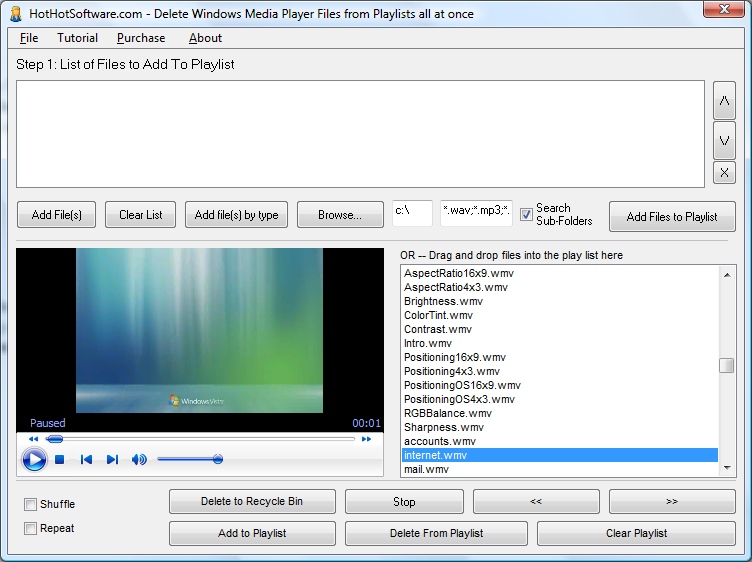This screenshot has width=752, height=562.
Task: Click the >> next button
Action: pos(672,501)
